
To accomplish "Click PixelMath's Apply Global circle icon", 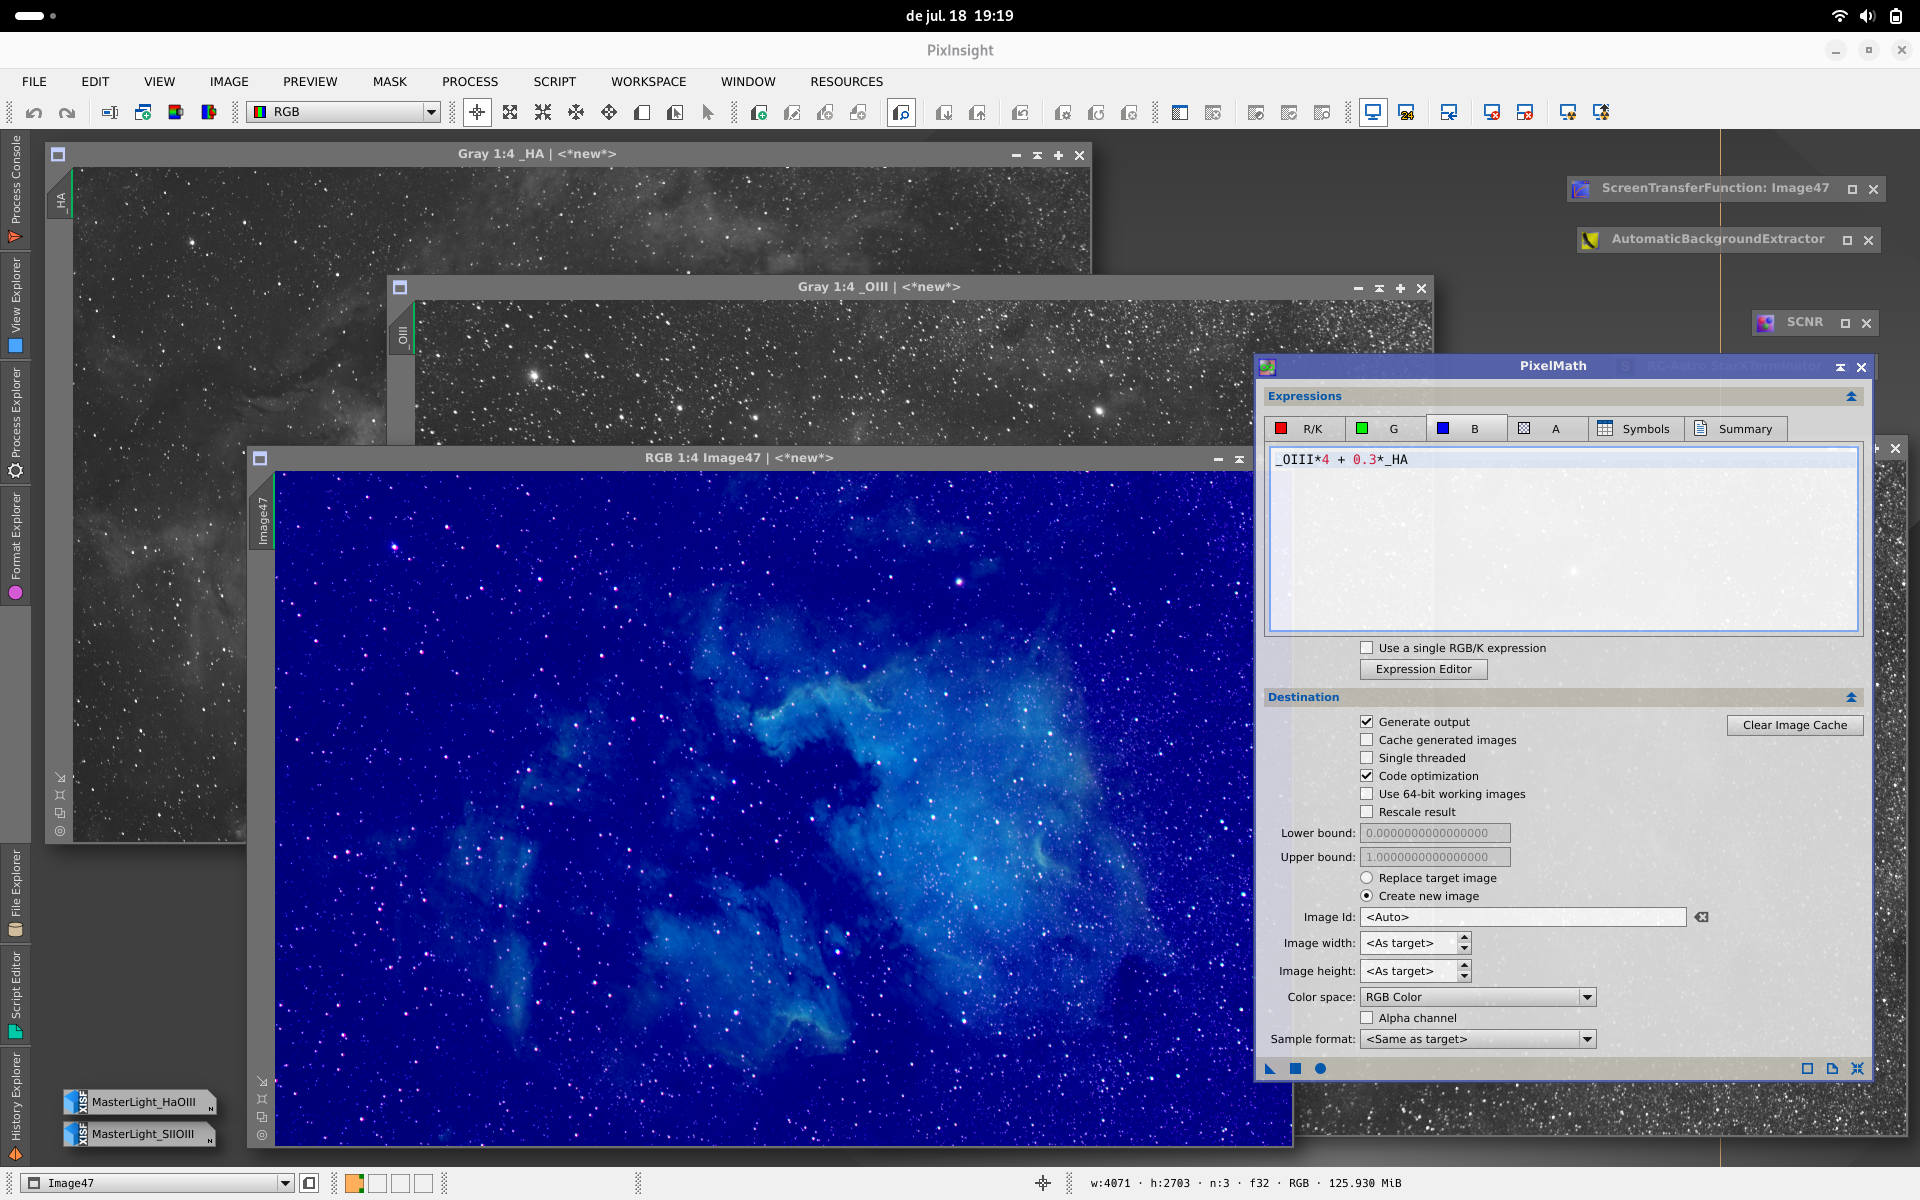I will click(1320, 1069).
